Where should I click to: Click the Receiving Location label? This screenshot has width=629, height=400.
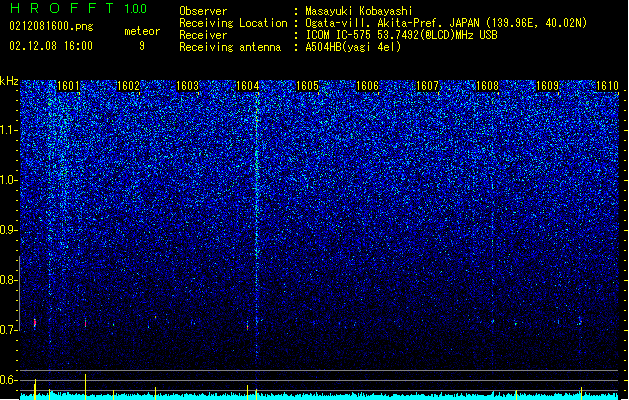point(233,23)
